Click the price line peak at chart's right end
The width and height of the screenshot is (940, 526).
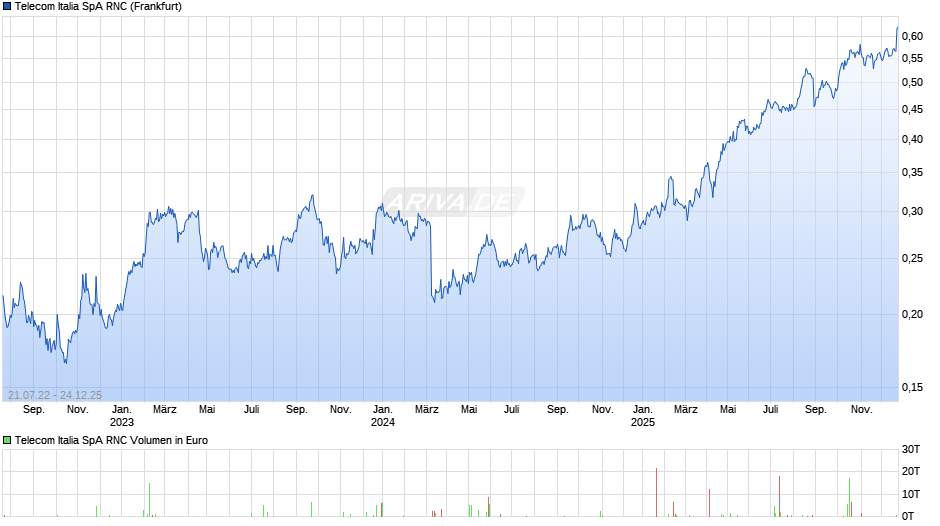click(897, 28)
